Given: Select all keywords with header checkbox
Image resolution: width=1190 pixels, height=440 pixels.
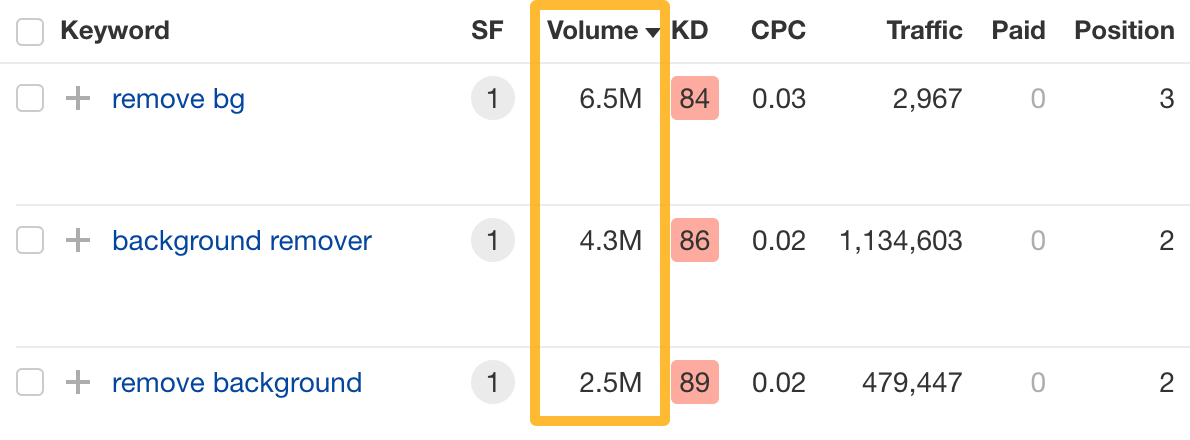Looking at the screenshot, I should (x=31, y=32).
